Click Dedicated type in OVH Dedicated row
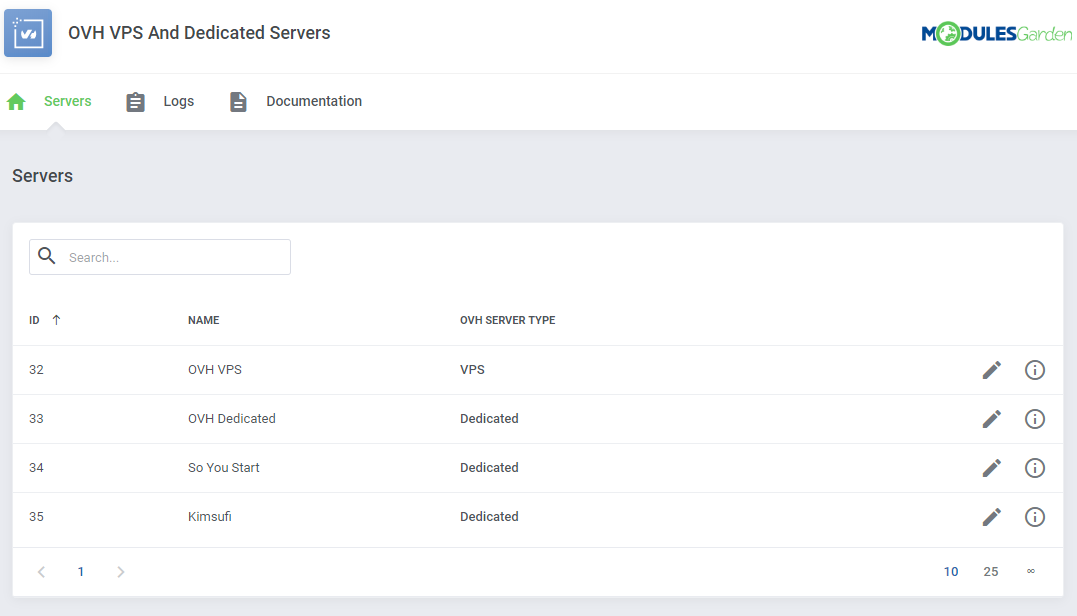This screenshot has width=1077, height=616. click(x=489, y=418)
